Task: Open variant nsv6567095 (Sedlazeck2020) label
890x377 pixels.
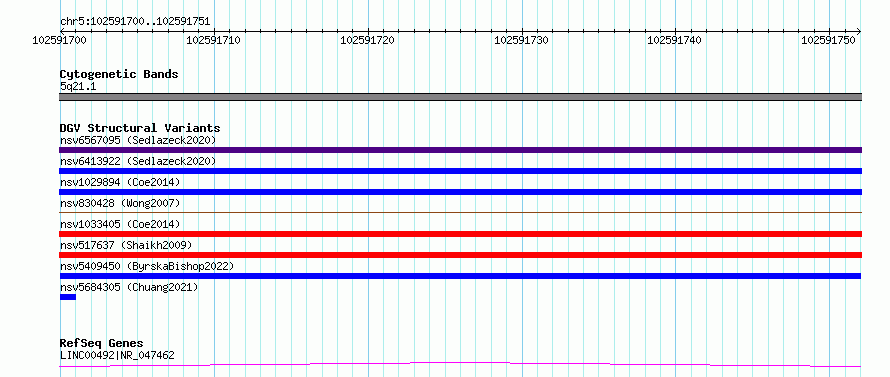Action: [x=138, y=140]
